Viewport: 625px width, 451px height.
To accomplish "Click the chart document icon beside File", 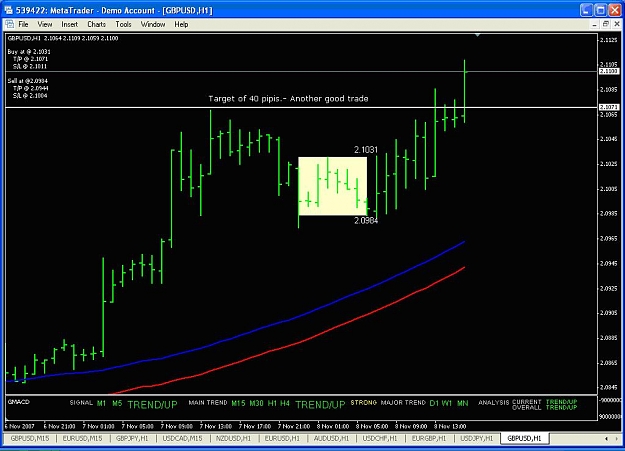I will (x=10, y=24).
